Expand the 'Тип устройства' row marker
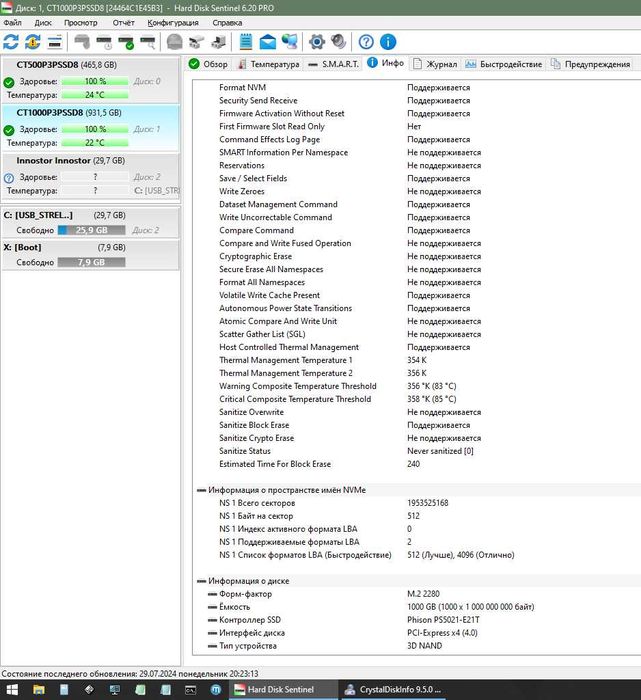641x700 pixels. 212,646
